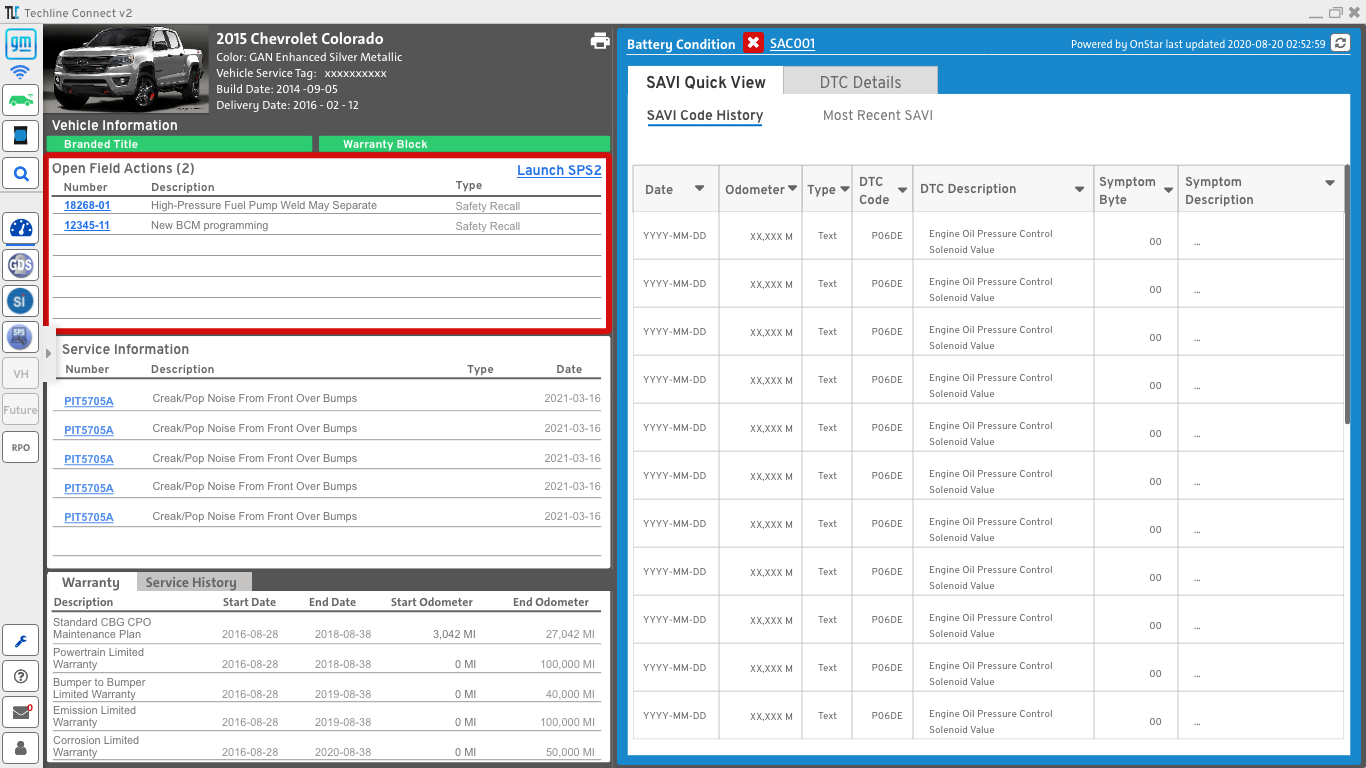Open the DTC Code column dropdown
The height and width of the screenshot is (768, 1366).
pos(902,189)
